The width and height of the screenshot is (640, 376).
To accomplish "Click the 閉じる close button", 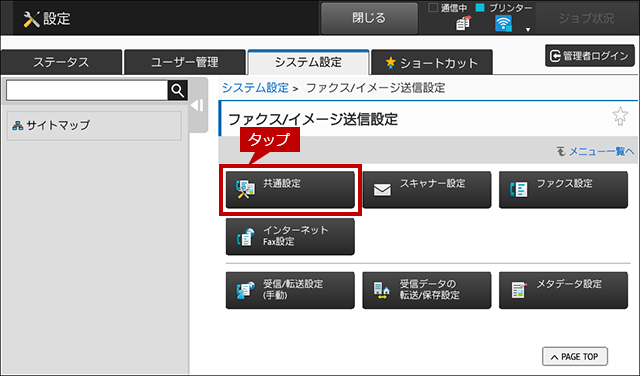I will (x=369, y=18).
